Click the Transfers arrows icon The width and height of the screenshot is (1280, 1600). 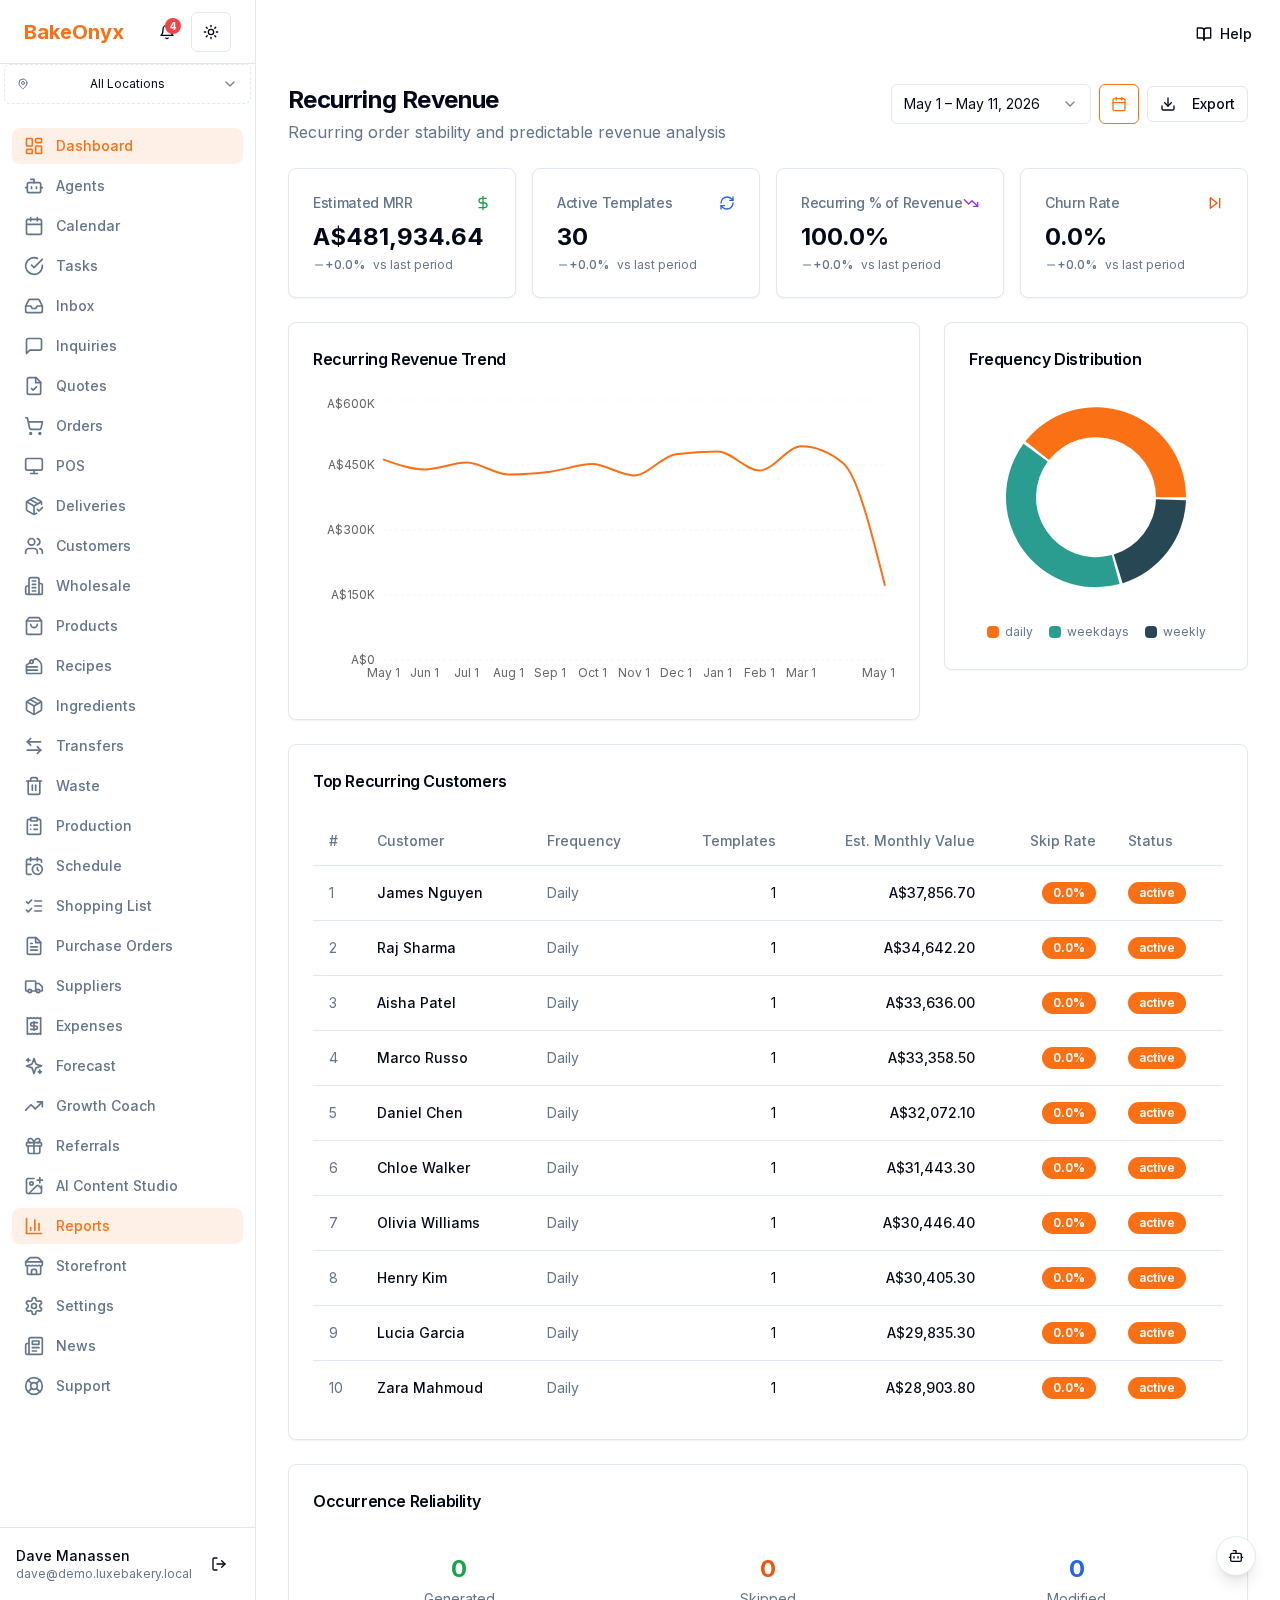[34, 746]
